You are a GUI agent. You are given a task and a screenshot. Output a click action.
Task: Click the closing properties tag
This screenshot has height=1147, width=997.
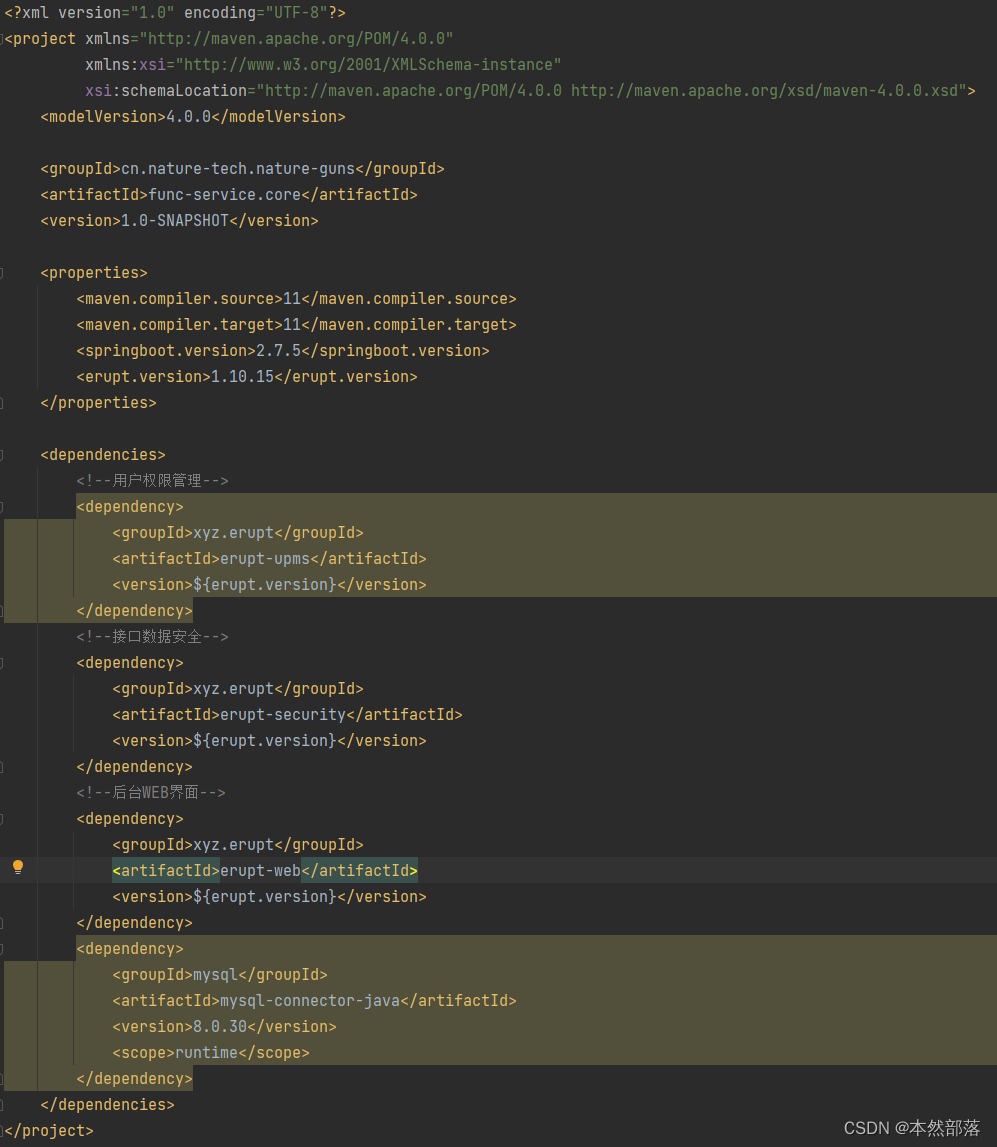[x=99, y=403]
